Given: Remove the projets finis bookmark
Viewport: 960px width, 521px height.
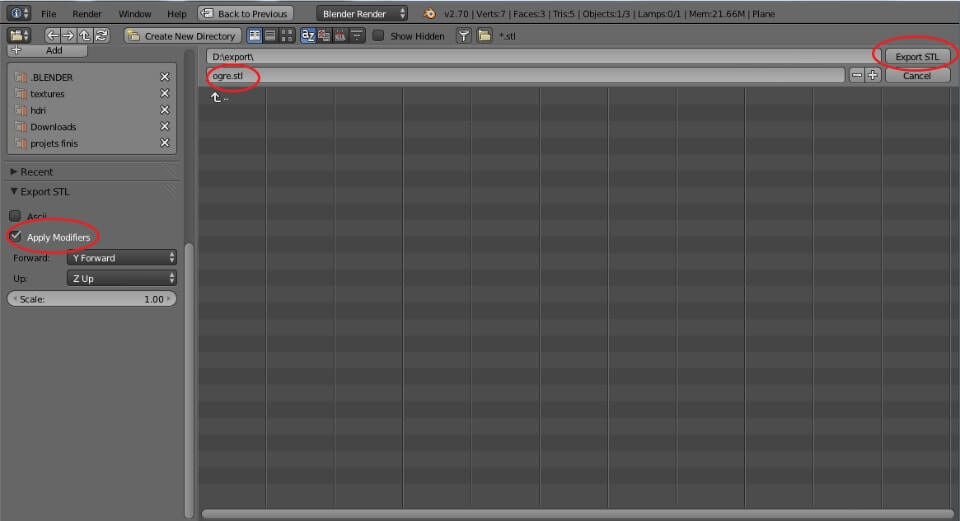Looking at the screenshot, I should click(164, 143).
